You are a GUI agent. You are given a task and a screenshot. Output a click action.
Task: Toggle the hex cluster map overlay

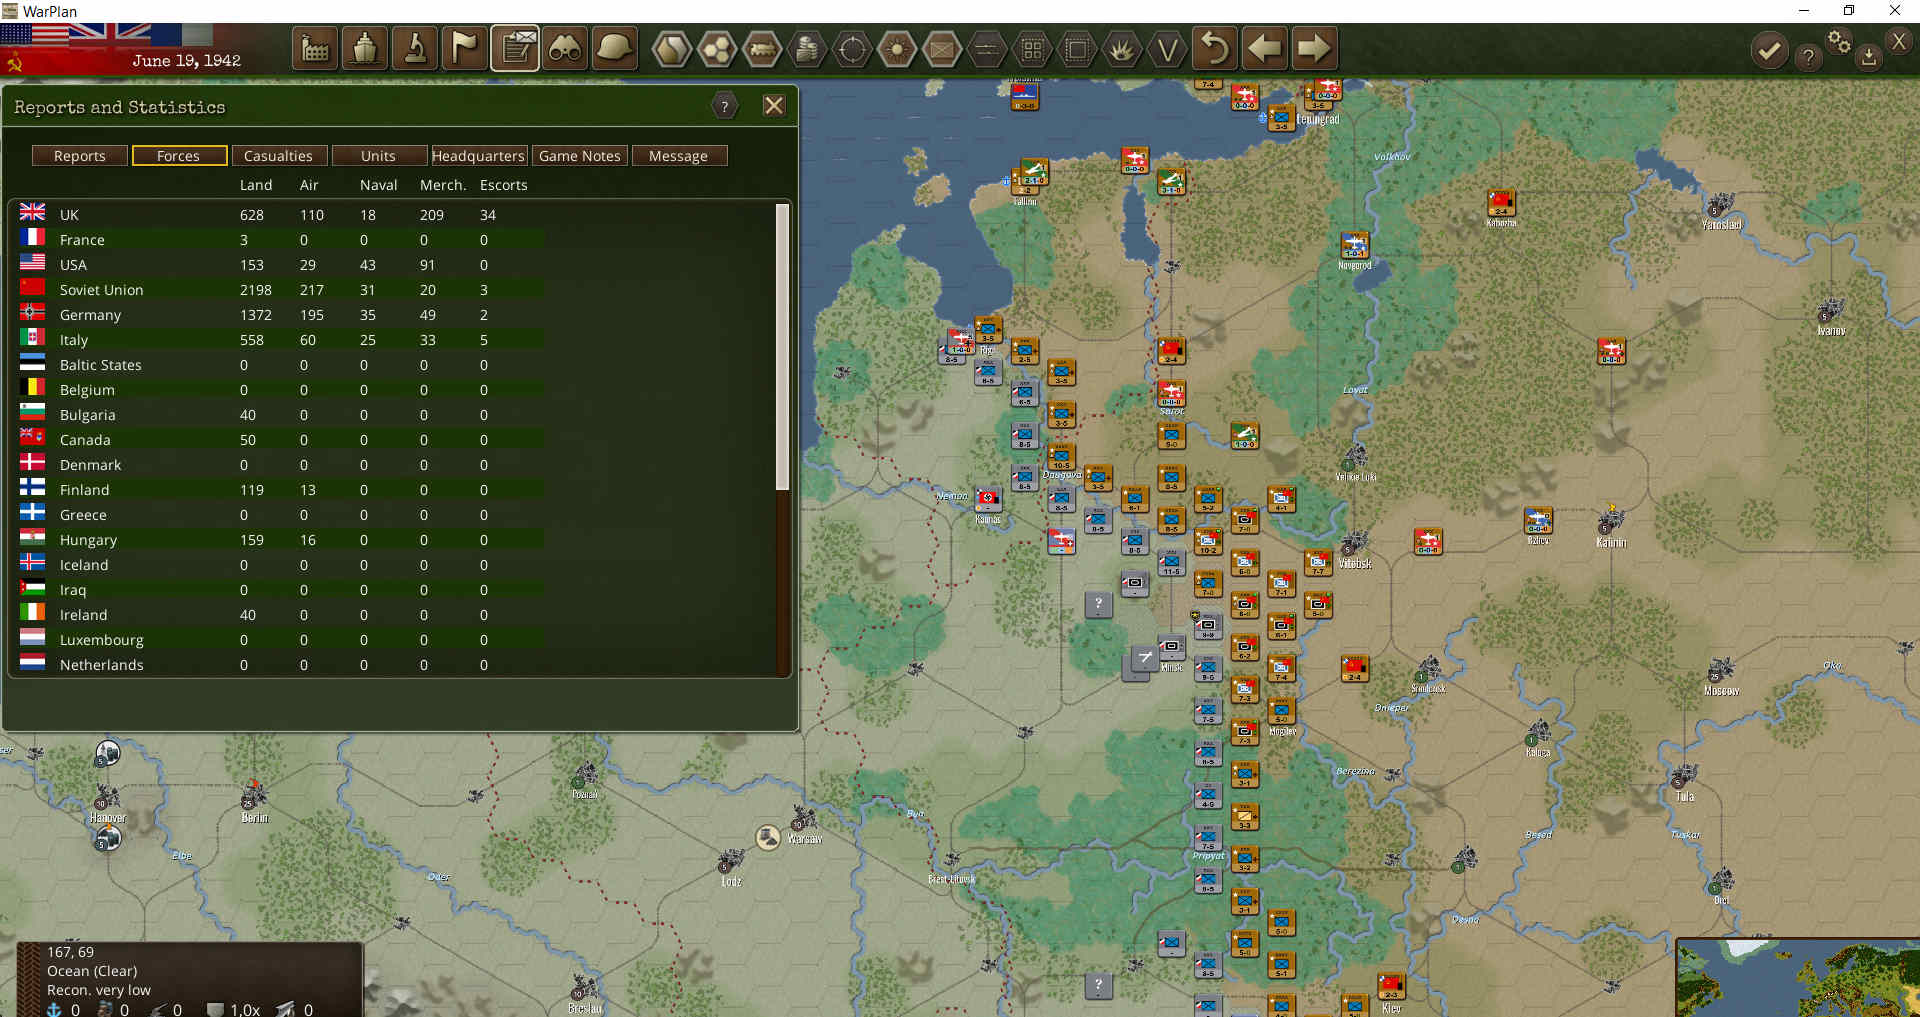click(717, 48)
